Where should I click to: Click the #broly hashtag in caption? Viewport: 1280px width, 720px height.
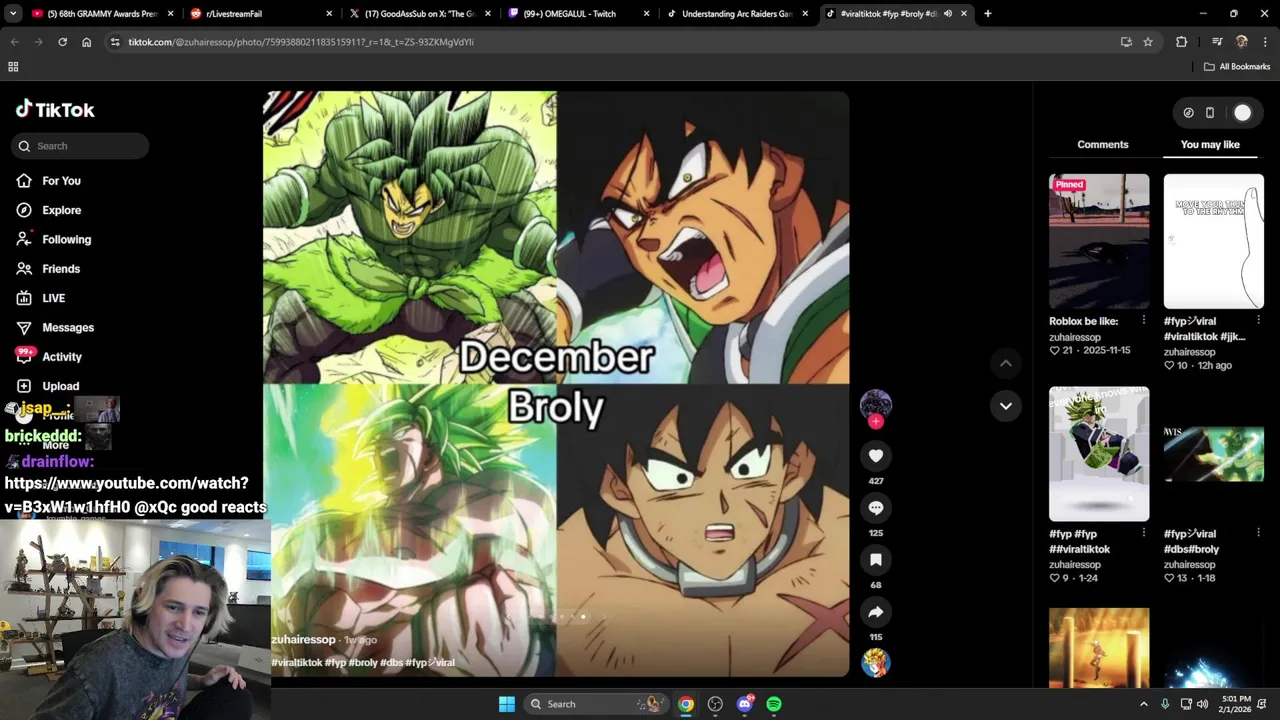[363, 663]
